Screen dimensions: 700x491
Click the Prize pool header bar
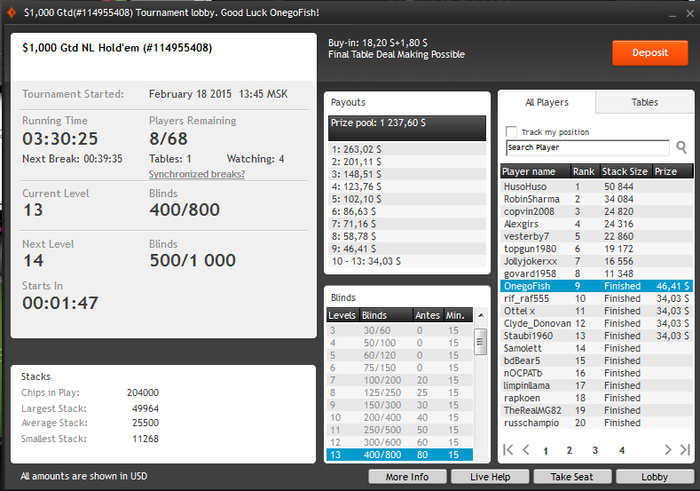(407, 128)
